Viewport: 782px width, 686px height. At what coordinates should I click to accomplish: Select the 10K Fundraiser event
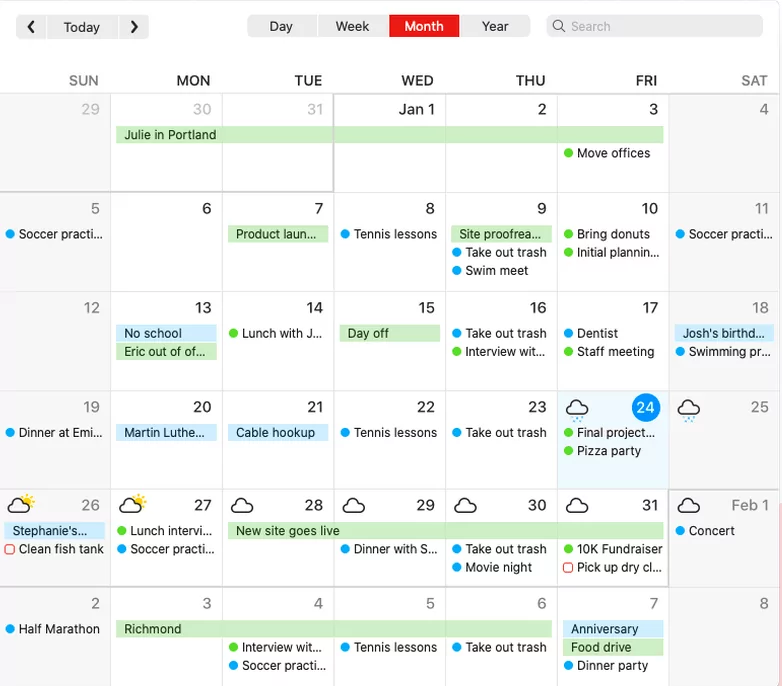613,549
